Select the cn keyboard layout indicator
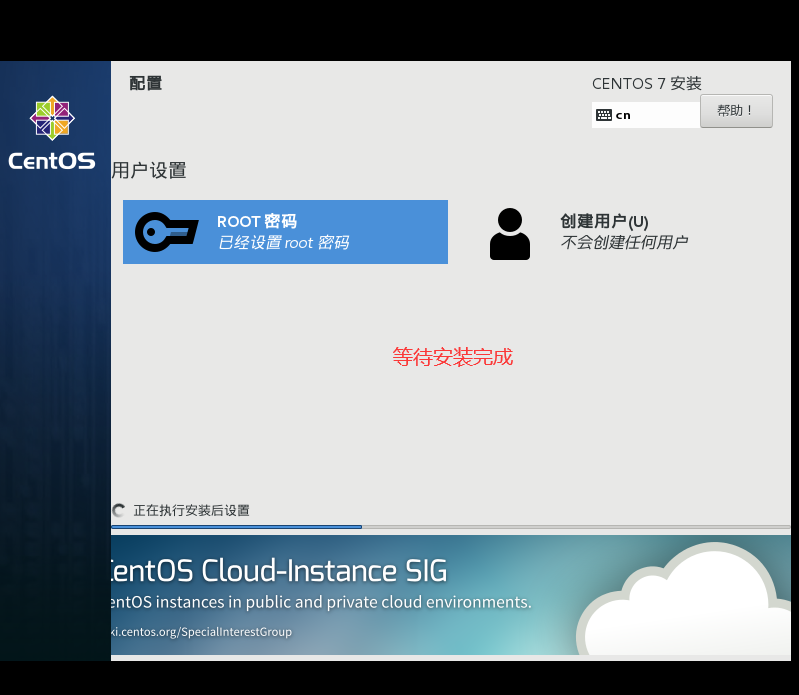 (646, 115)
